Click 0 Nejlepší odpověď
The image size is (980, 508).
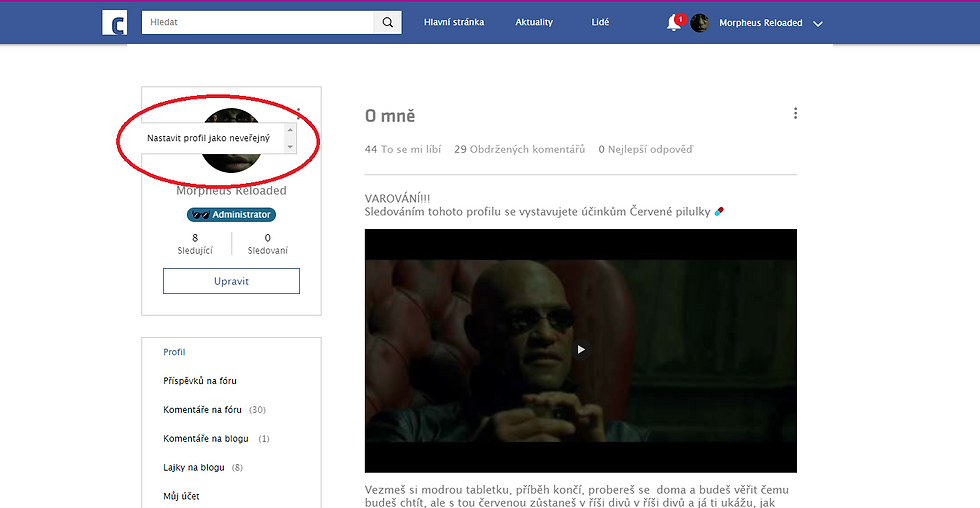click(x=646, y=149)
